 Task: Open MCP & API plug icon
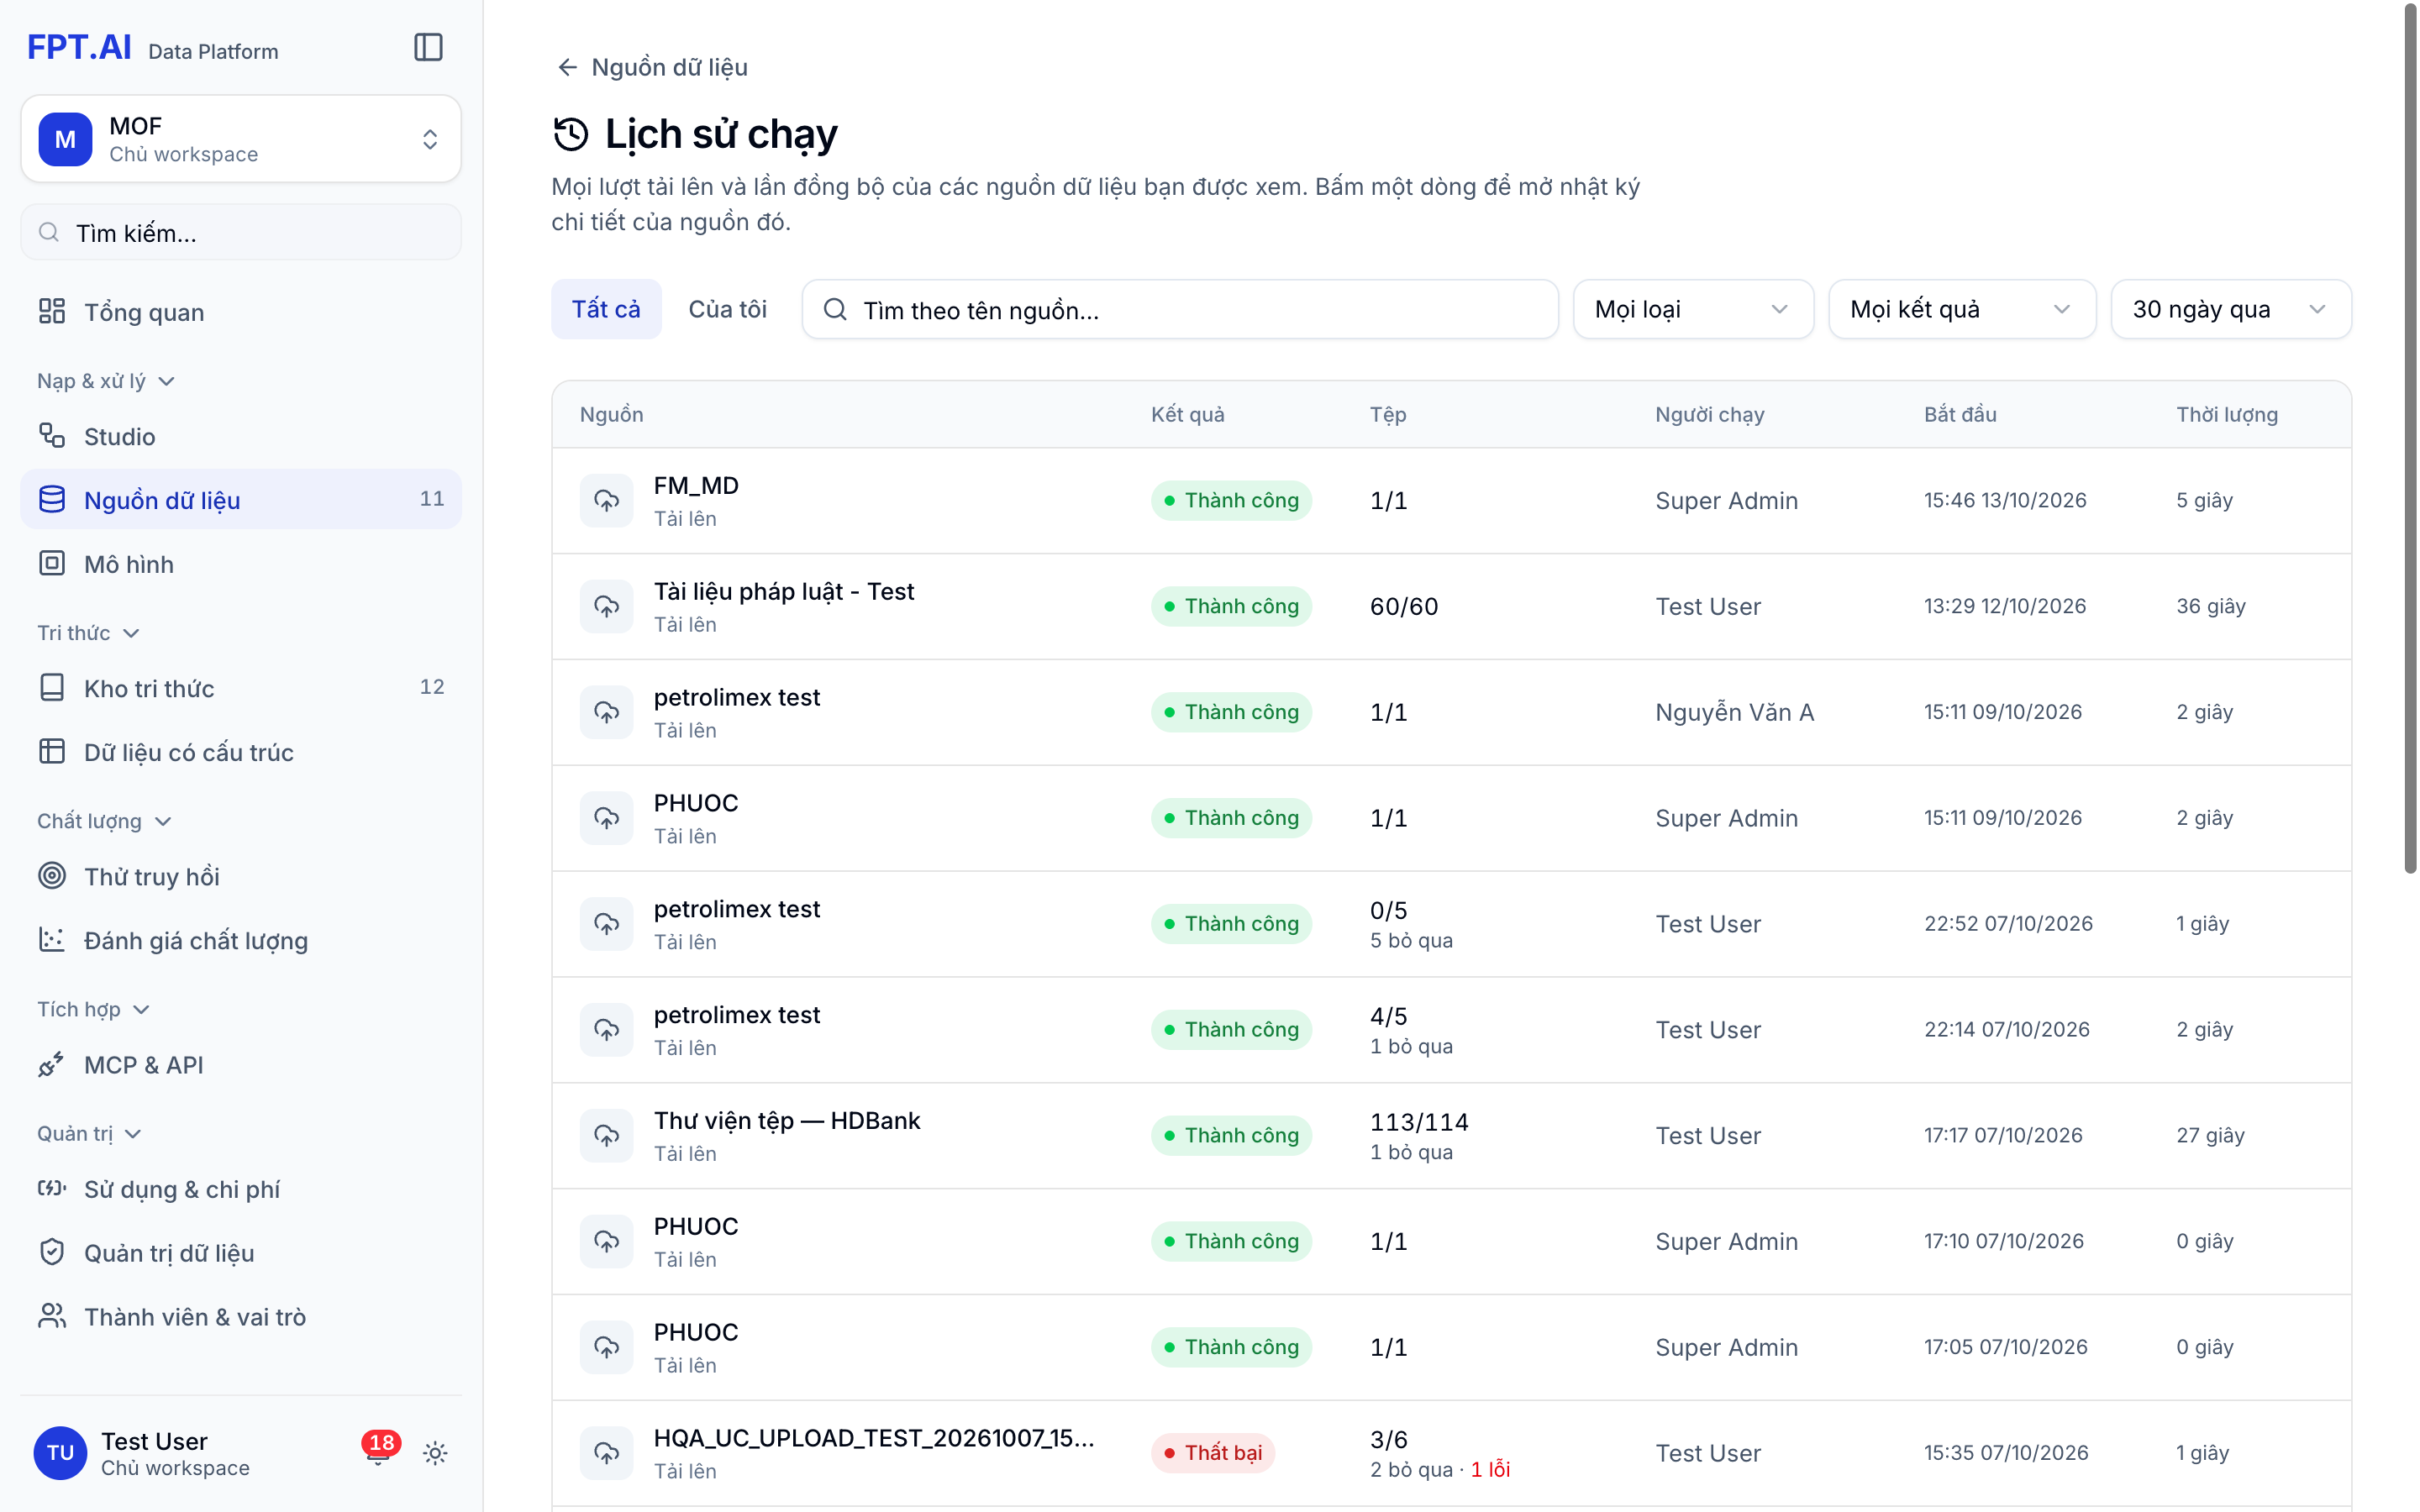point(52,1065)
